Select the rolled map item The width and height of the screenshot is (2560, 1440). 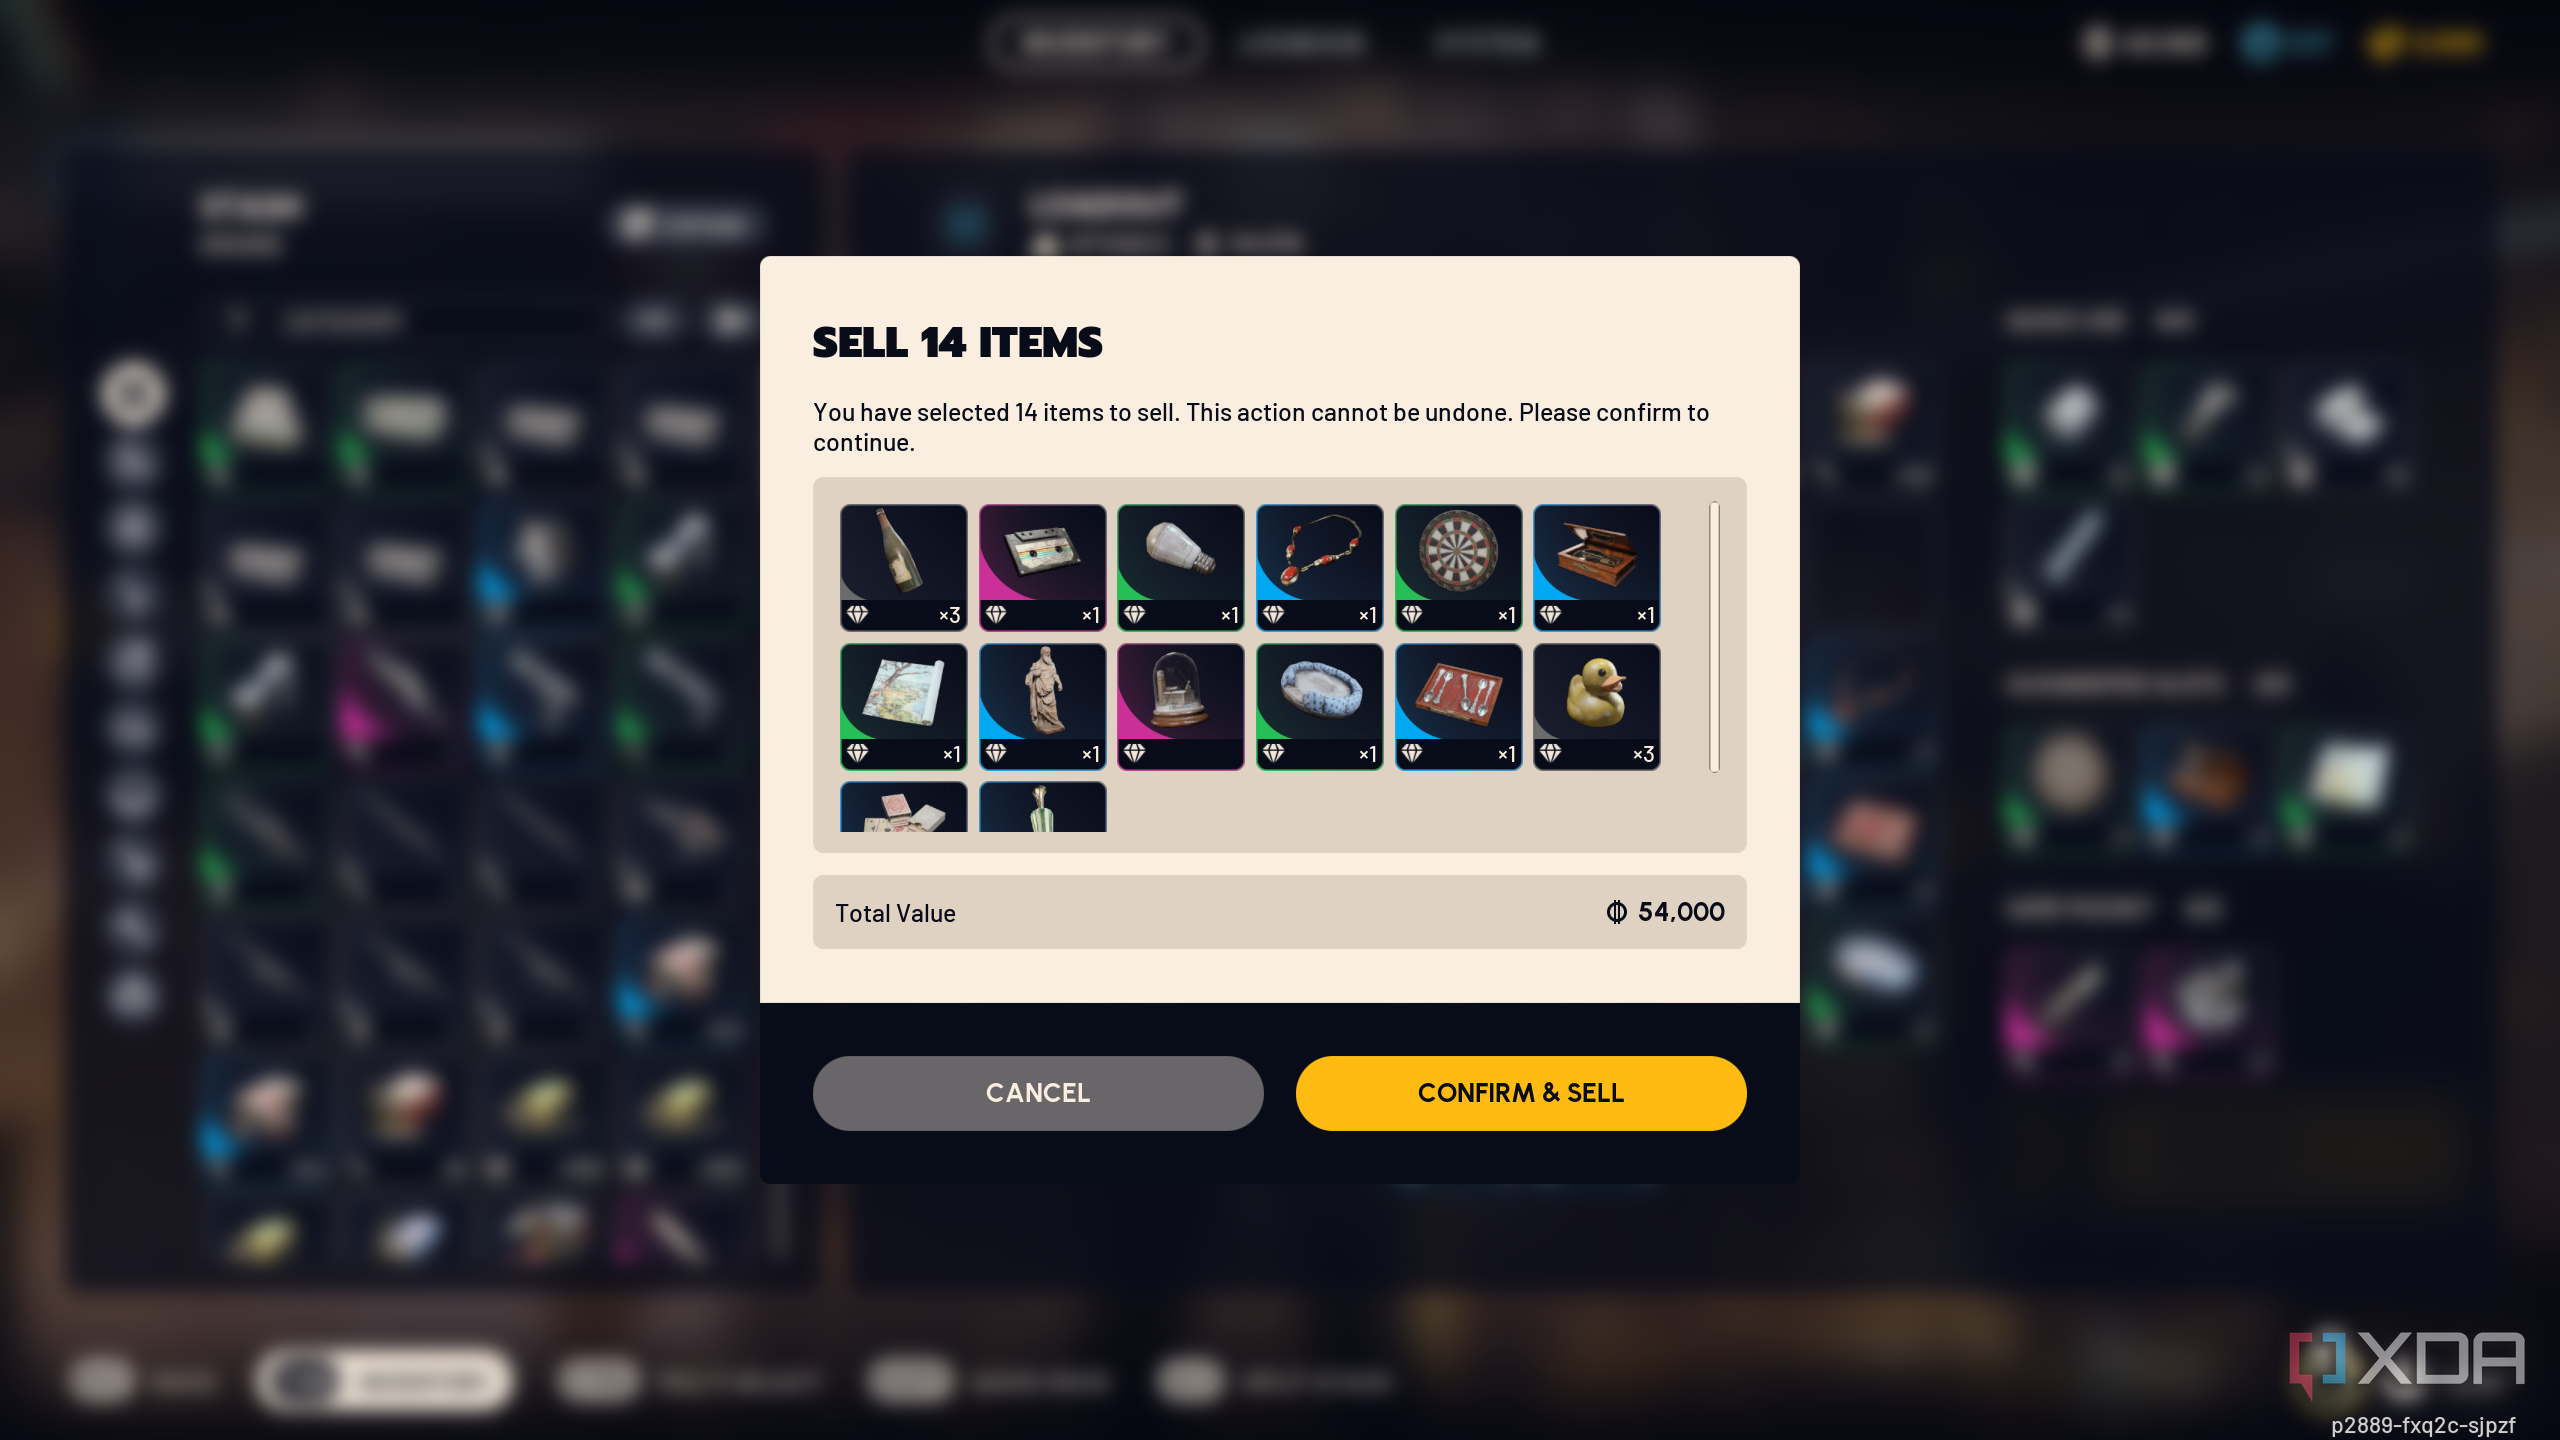(x=903, y=706)
